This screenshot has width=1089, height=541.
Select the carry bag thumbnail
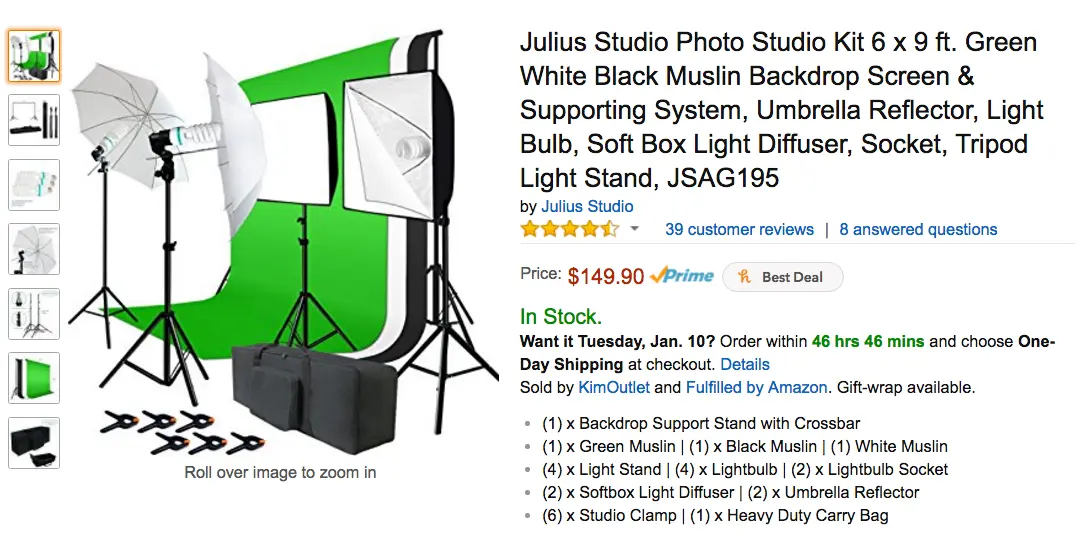pos(34,443)
